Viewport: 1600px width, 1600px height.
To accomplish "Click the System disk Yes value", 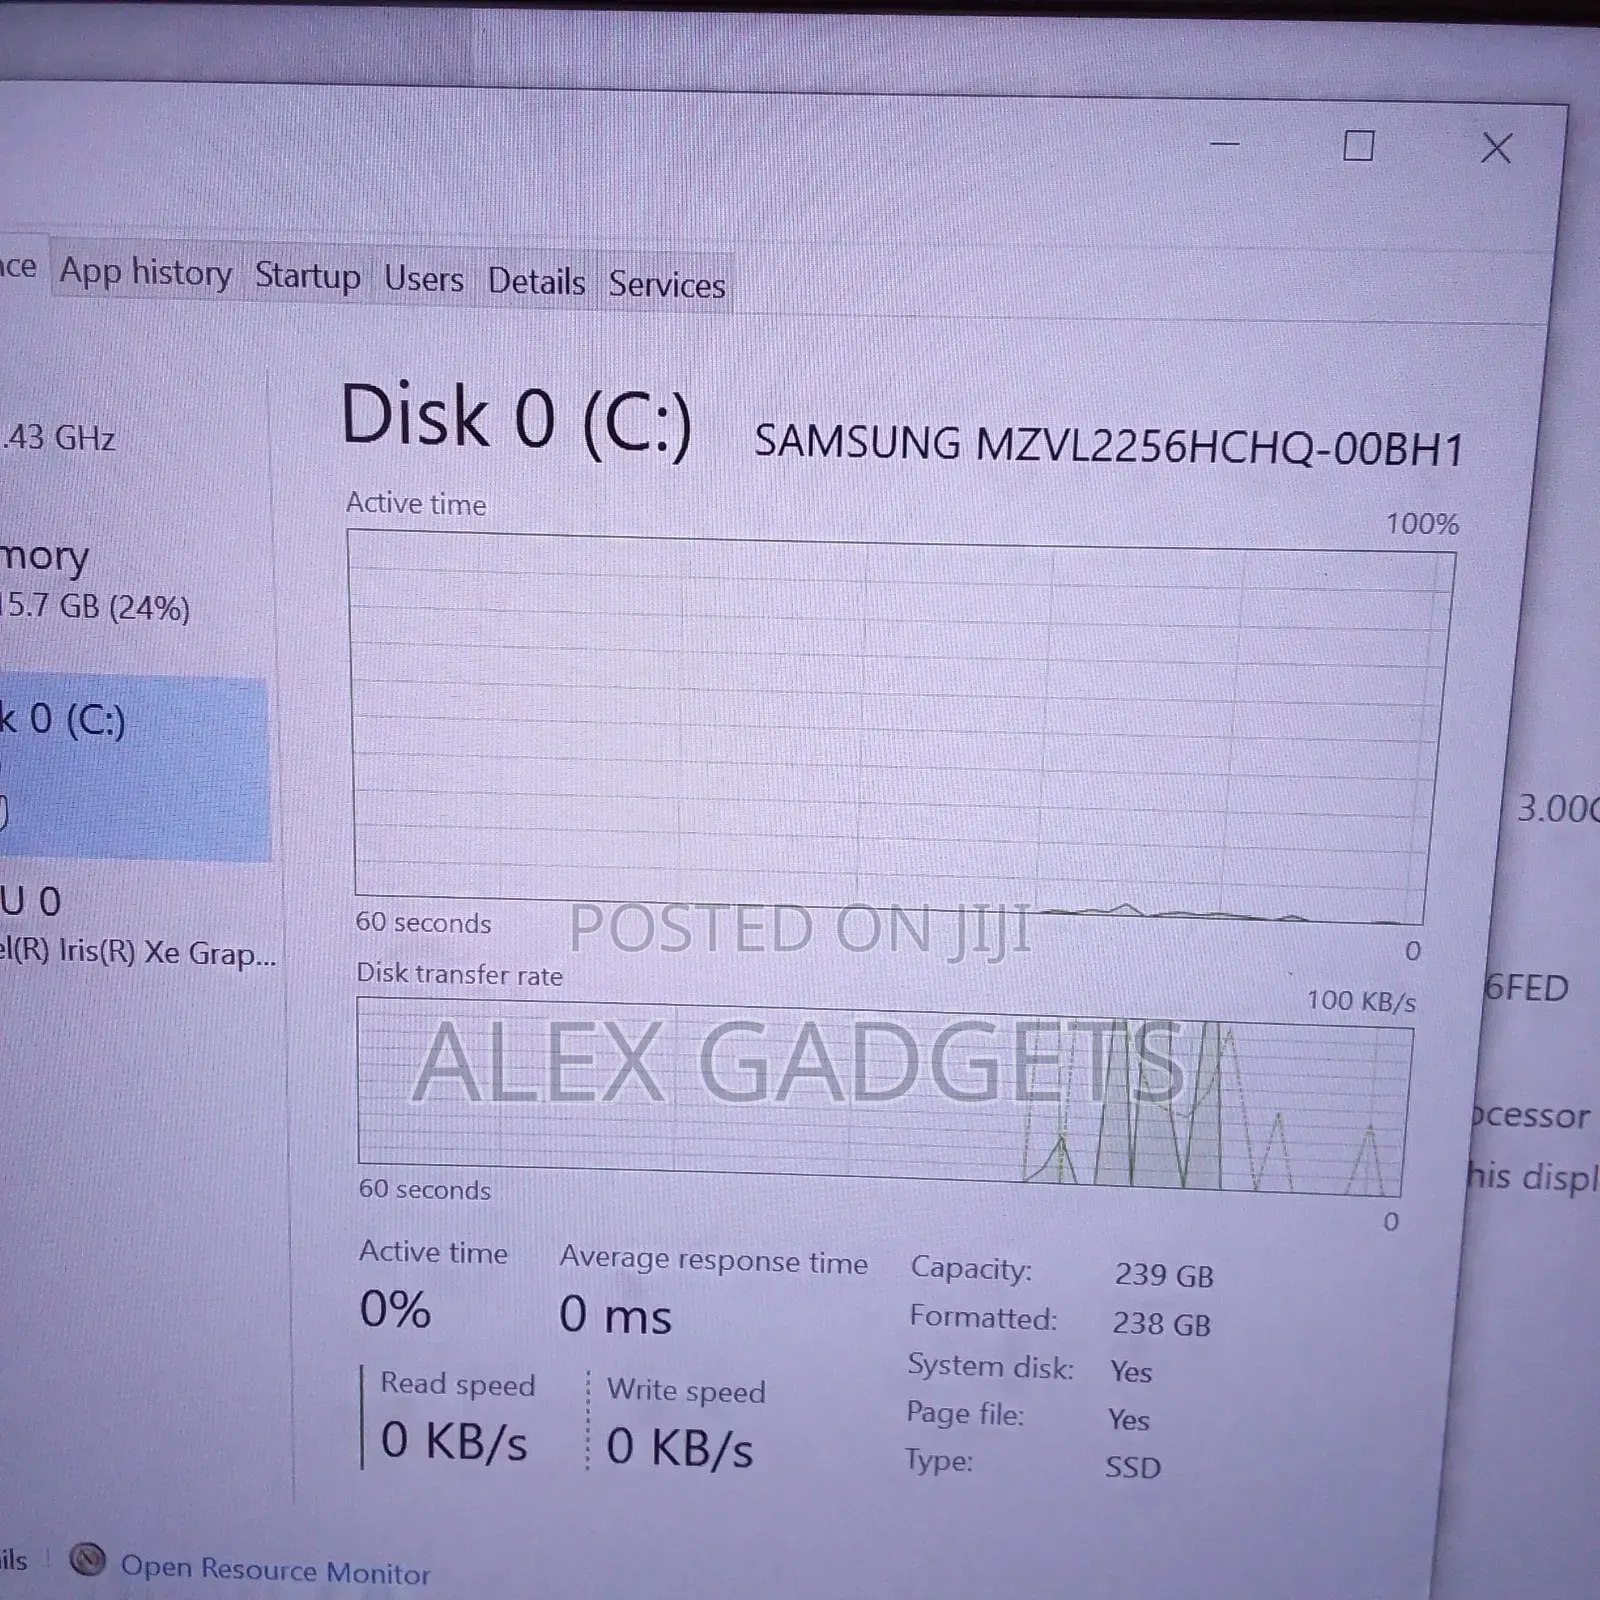I will coord(1131,1371).
